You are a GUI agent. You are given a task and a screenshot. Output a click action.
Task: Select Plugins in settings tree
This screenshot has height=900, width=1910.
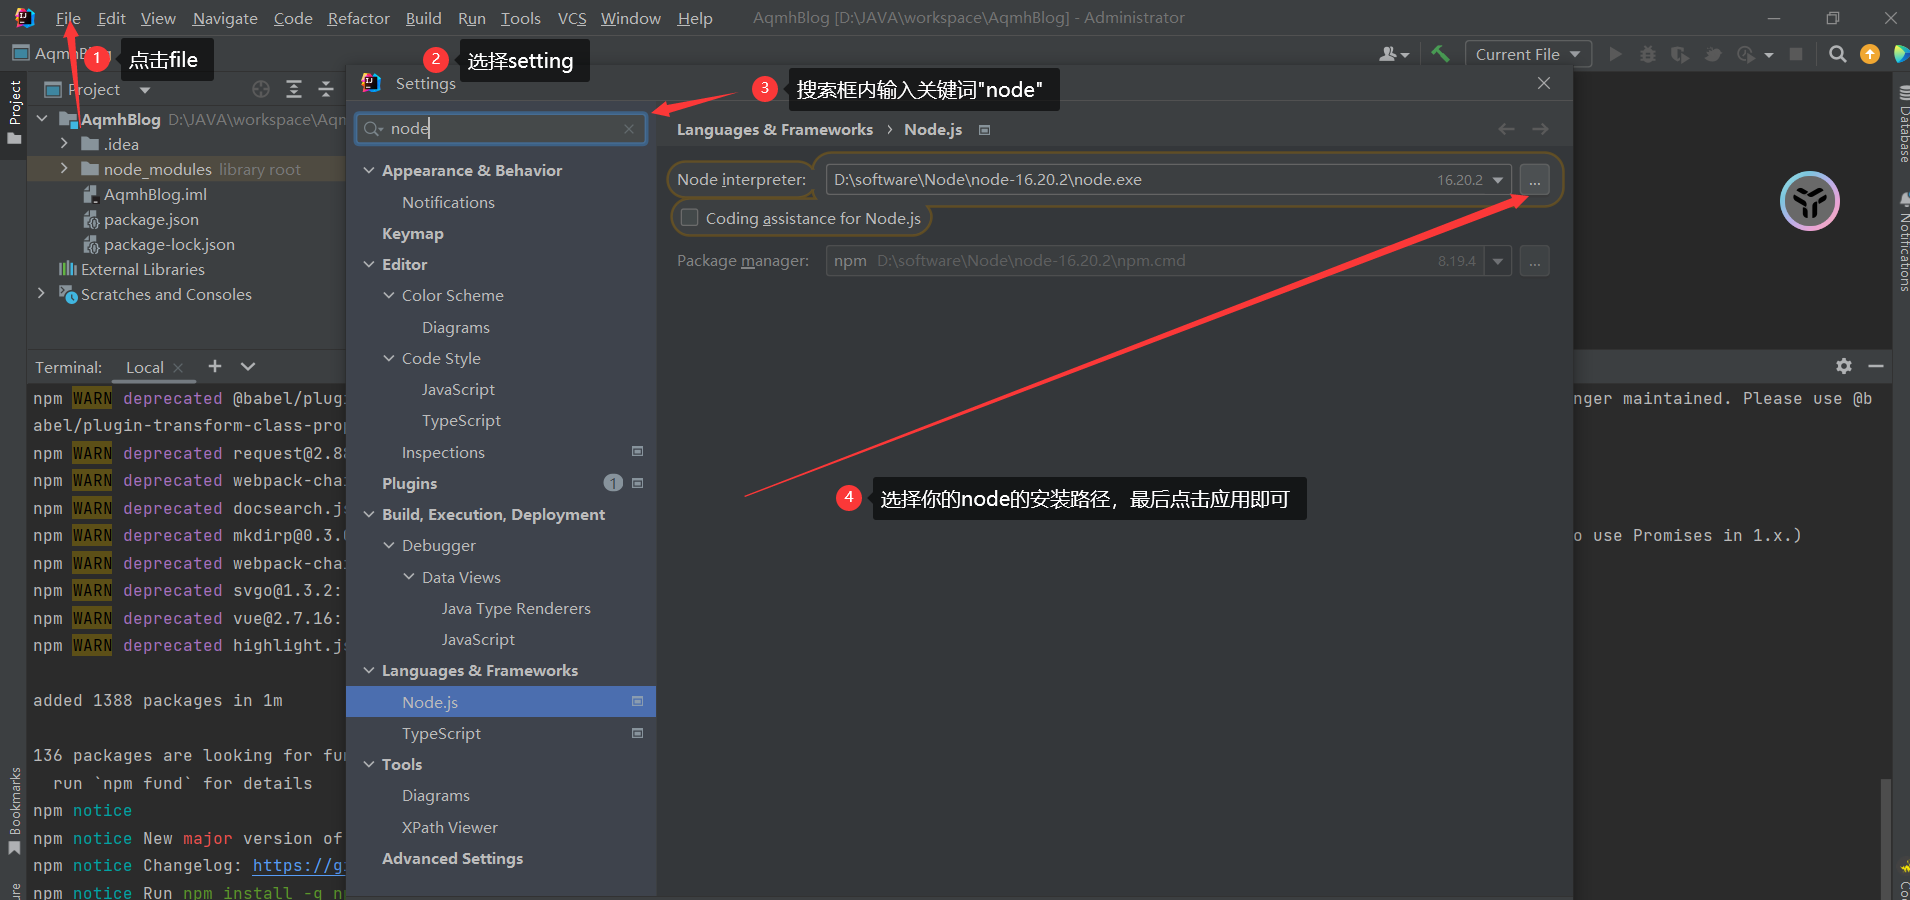tap(410, 483)
